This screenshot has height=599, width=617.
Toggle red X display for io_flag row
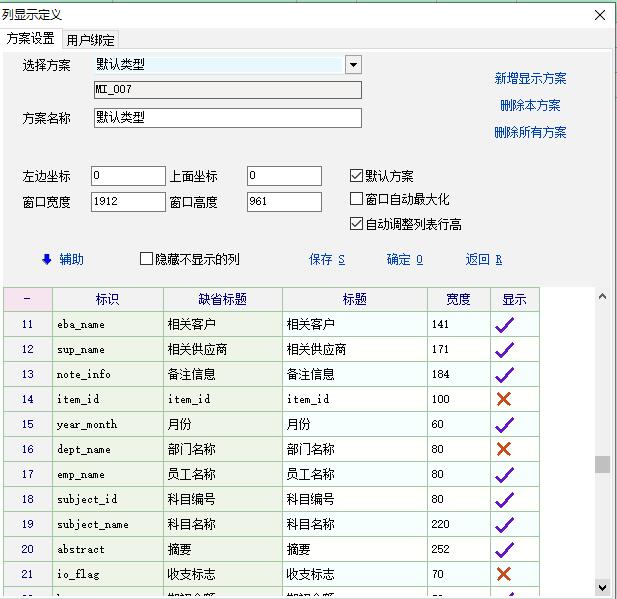504,574
